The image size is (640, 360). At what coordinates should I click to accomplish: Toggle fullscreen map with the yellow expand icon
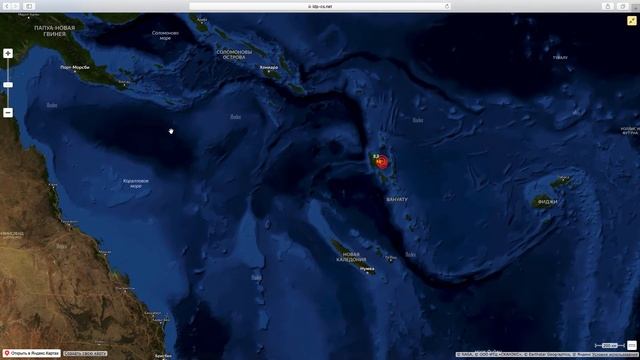coord(631,21)
